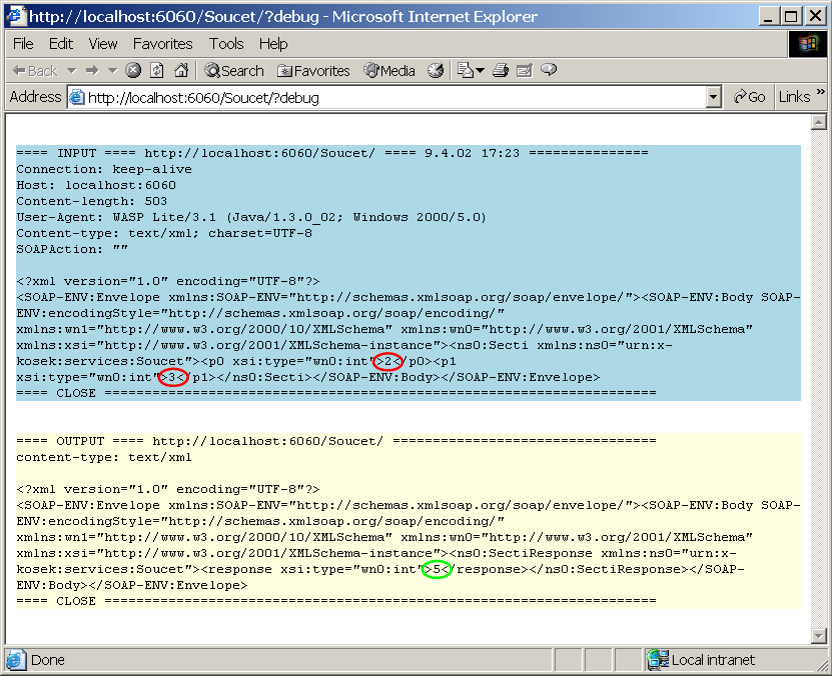
Task: Click the '==== INPUT ====' header line
Action: click(x=332, y=153)
